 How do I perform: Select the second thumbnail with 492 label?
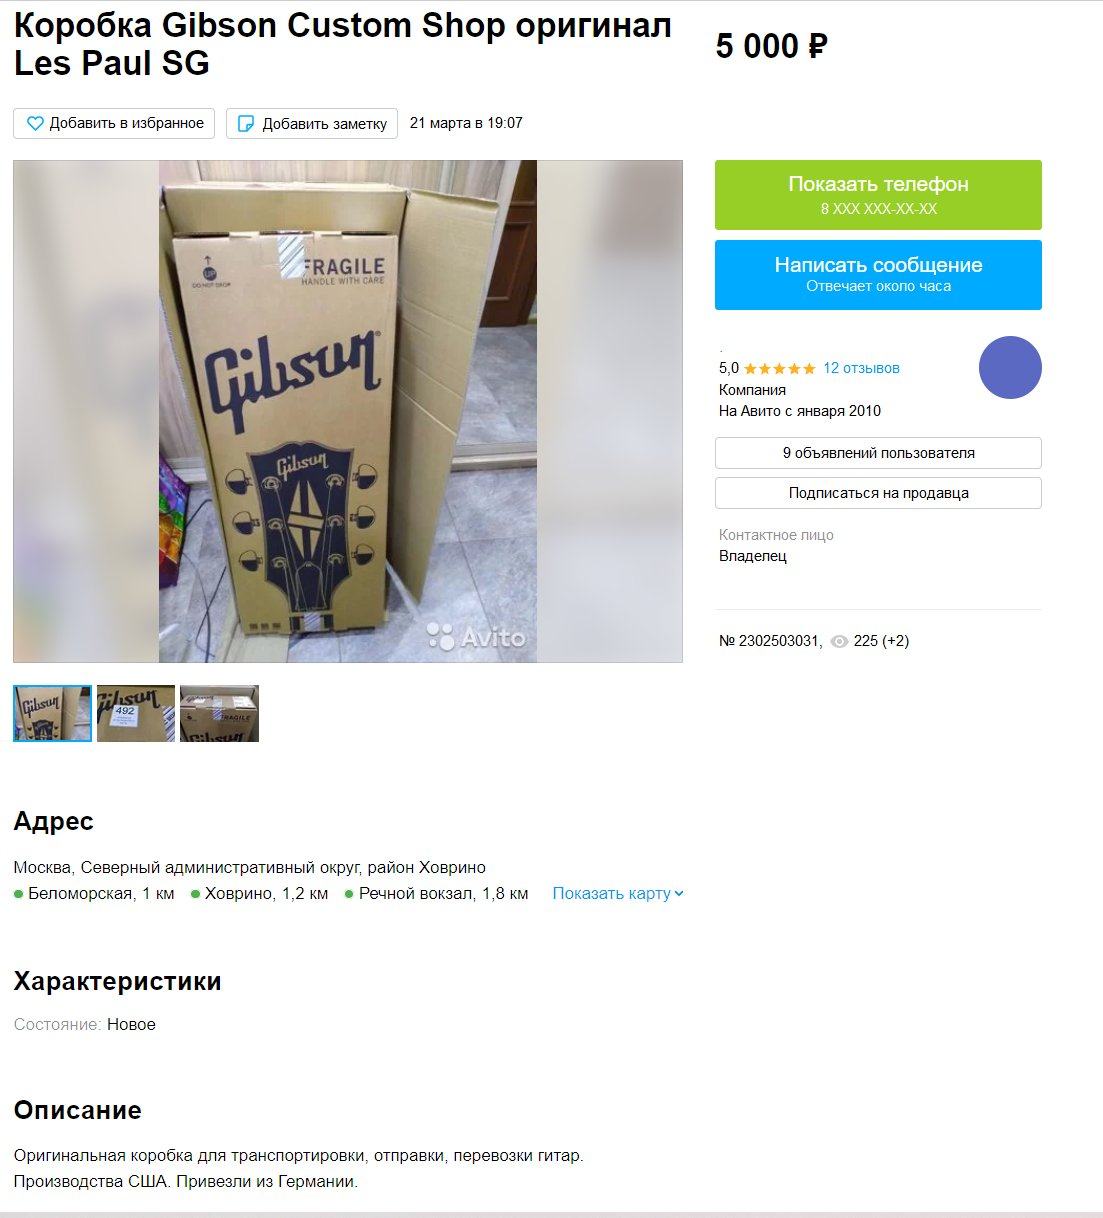pos(136,713)
